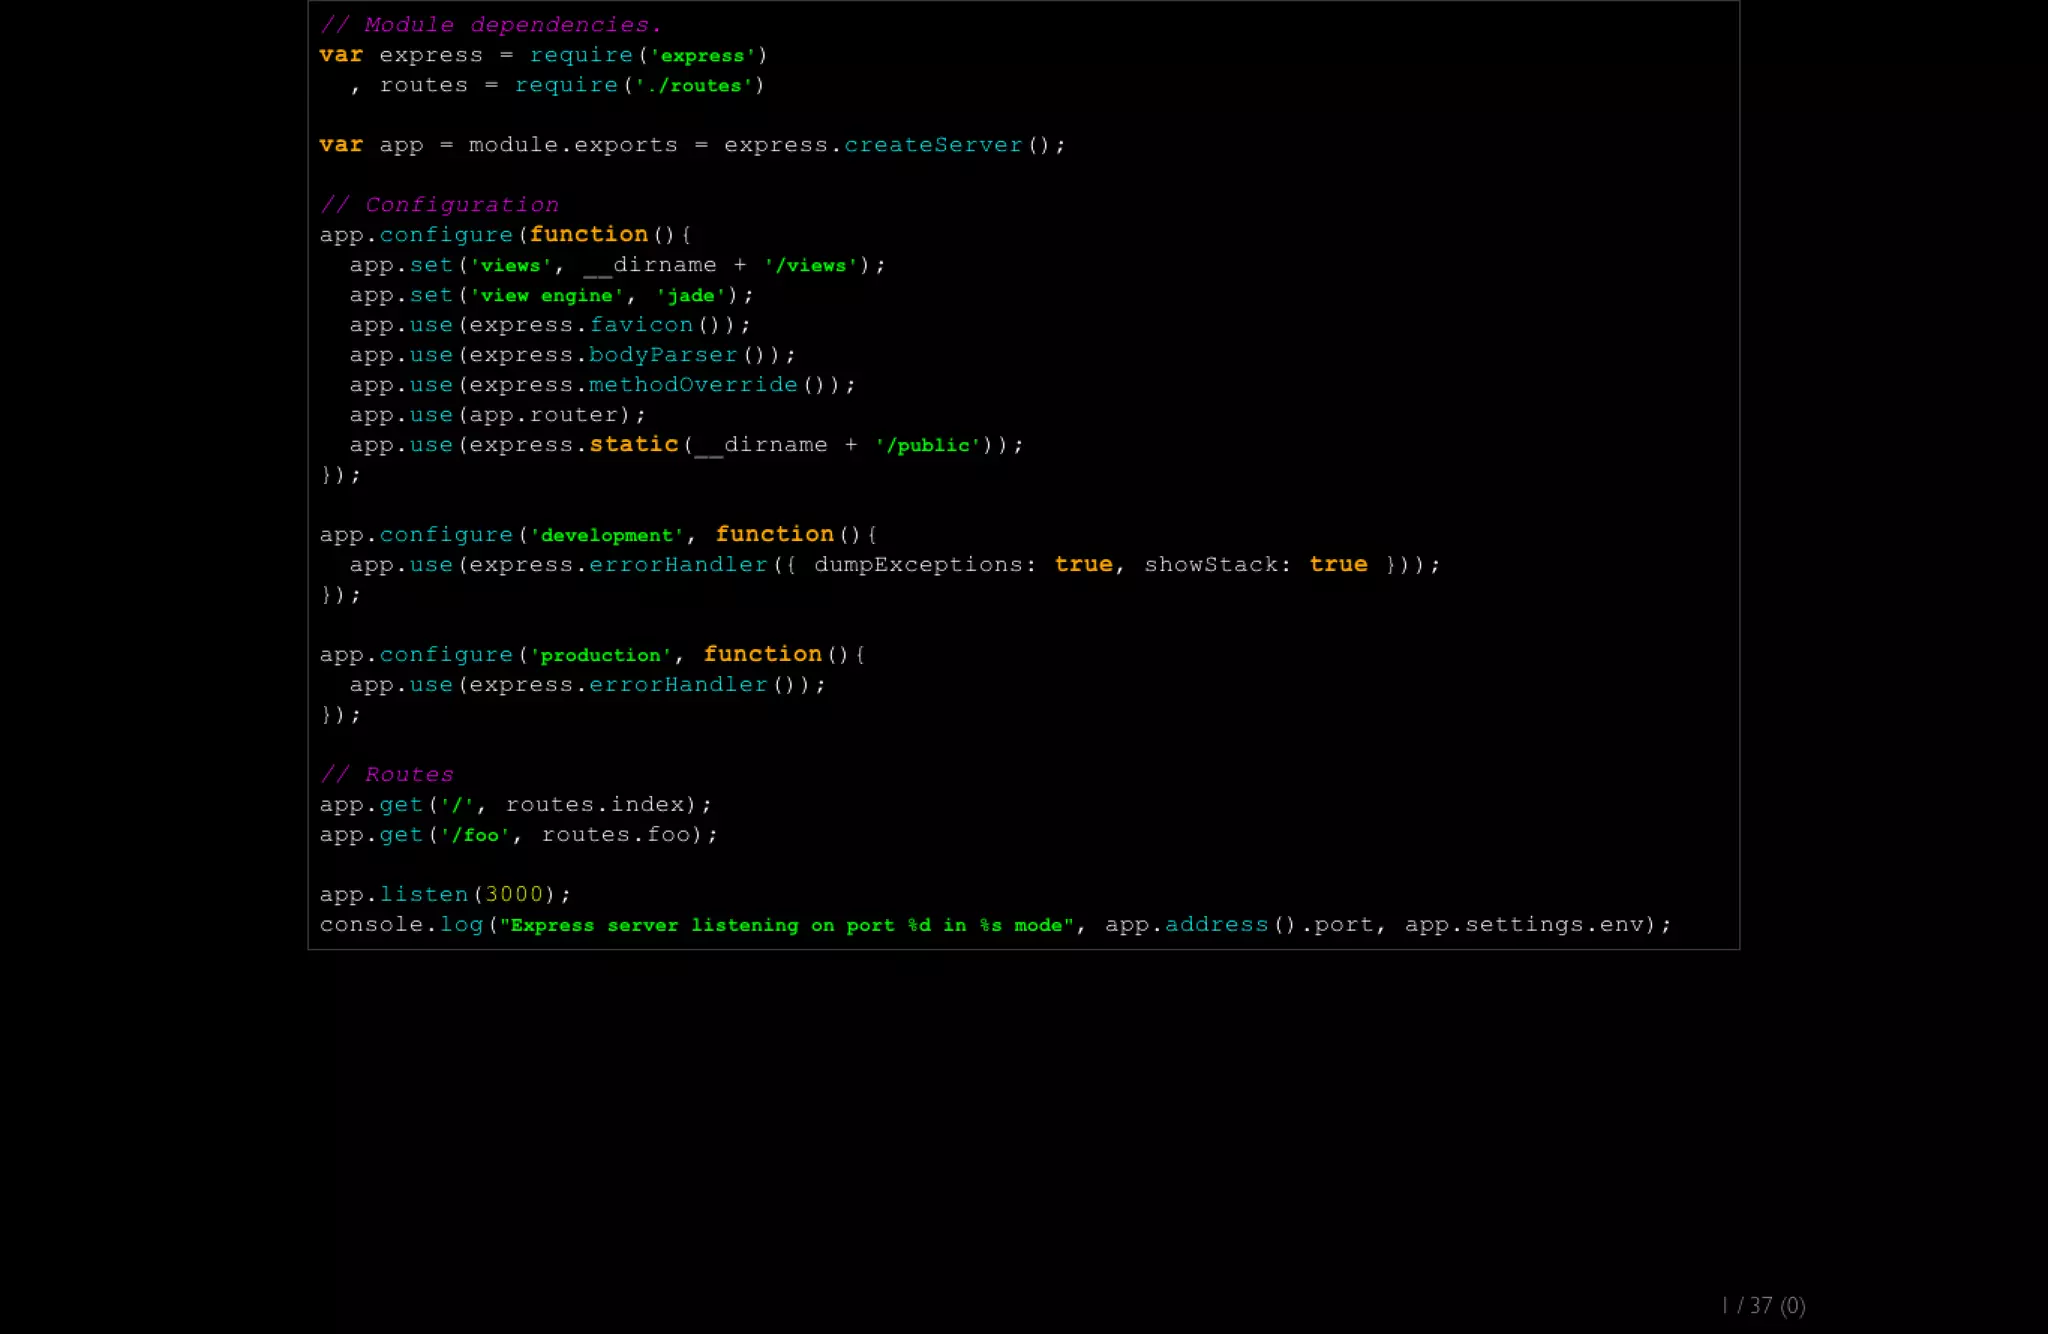Image resolution: width=2048 pixels, height=1334 pixels.
Task: Click the '// Module dependencies.' comment line
Action: (x=490, y=25)
